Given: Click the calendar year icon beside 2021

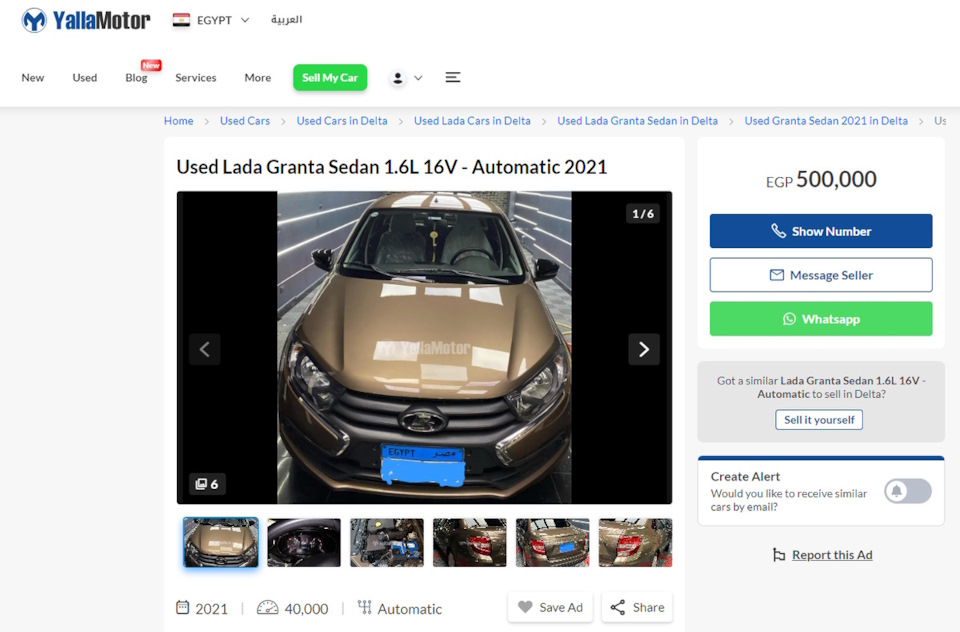Looking at the screenshot, I should tap(182, 608).
